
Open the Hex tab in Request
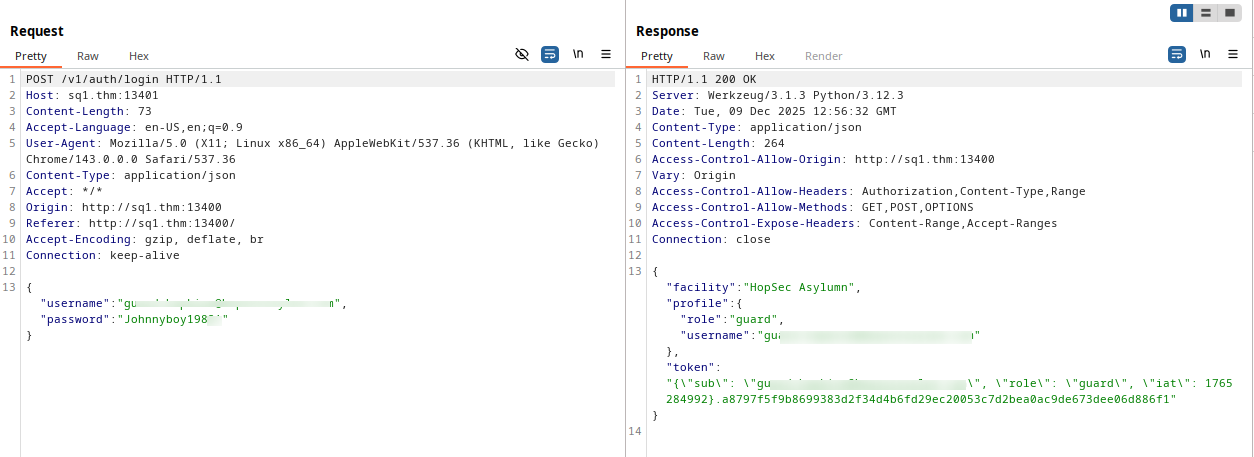tap(139, 56)
